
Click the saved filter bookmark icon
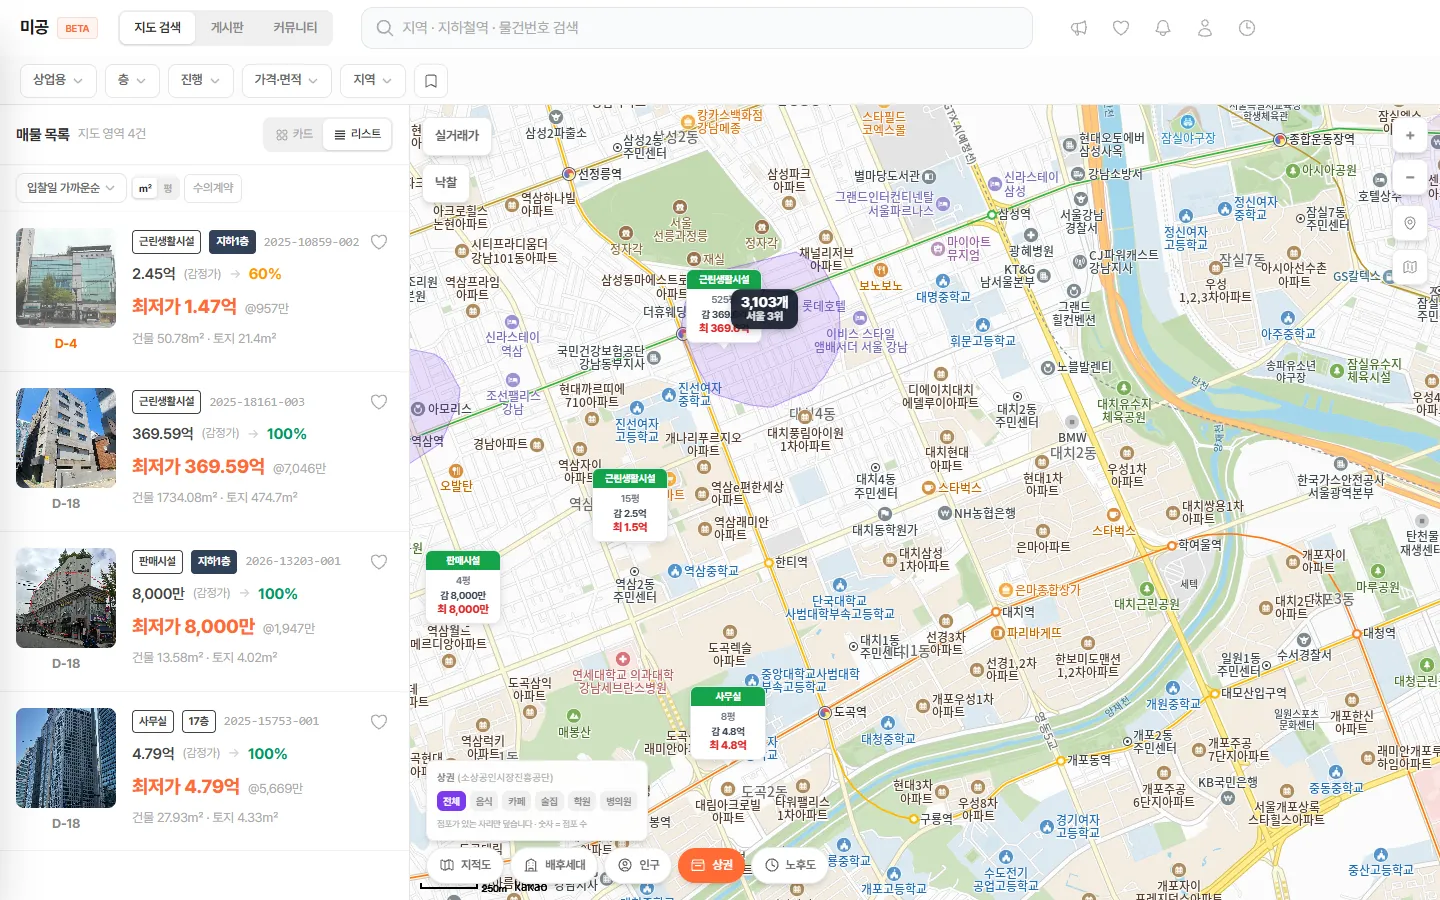[431, 81]
